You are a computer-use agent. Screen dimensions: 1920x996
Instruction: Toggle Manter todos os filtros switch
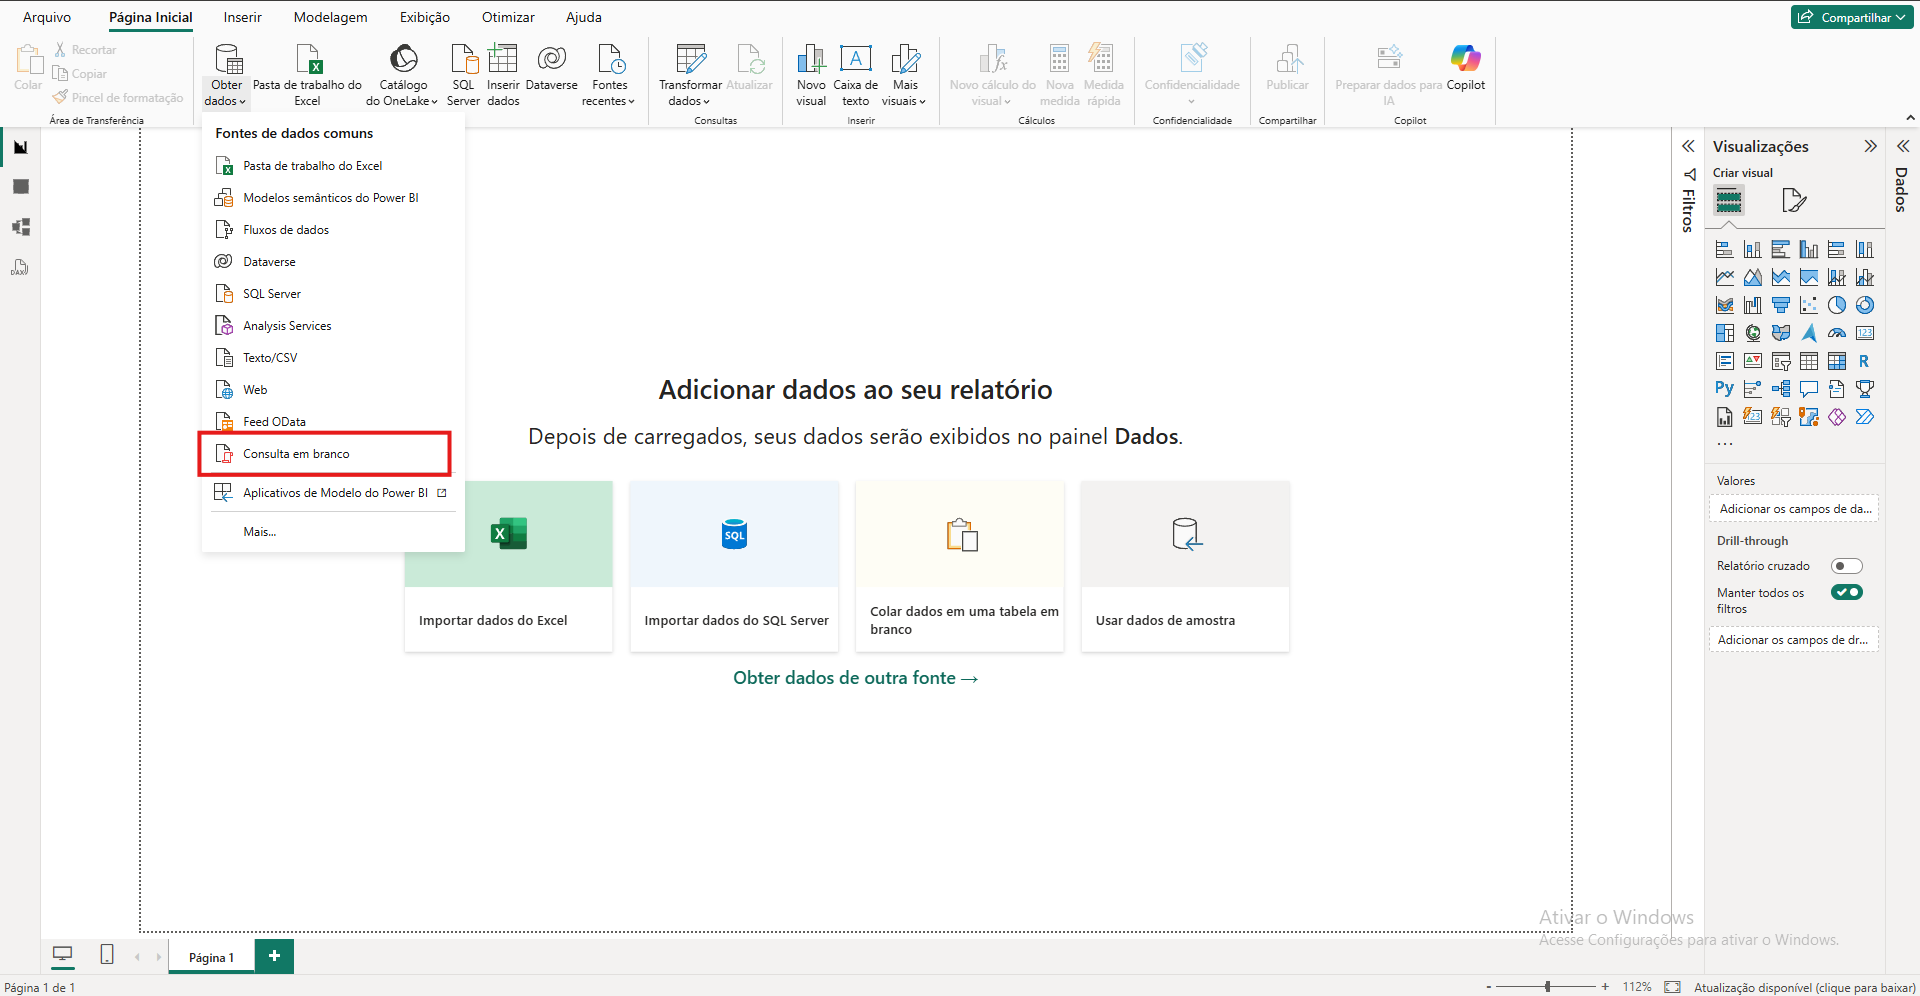tap(1847, 592)
